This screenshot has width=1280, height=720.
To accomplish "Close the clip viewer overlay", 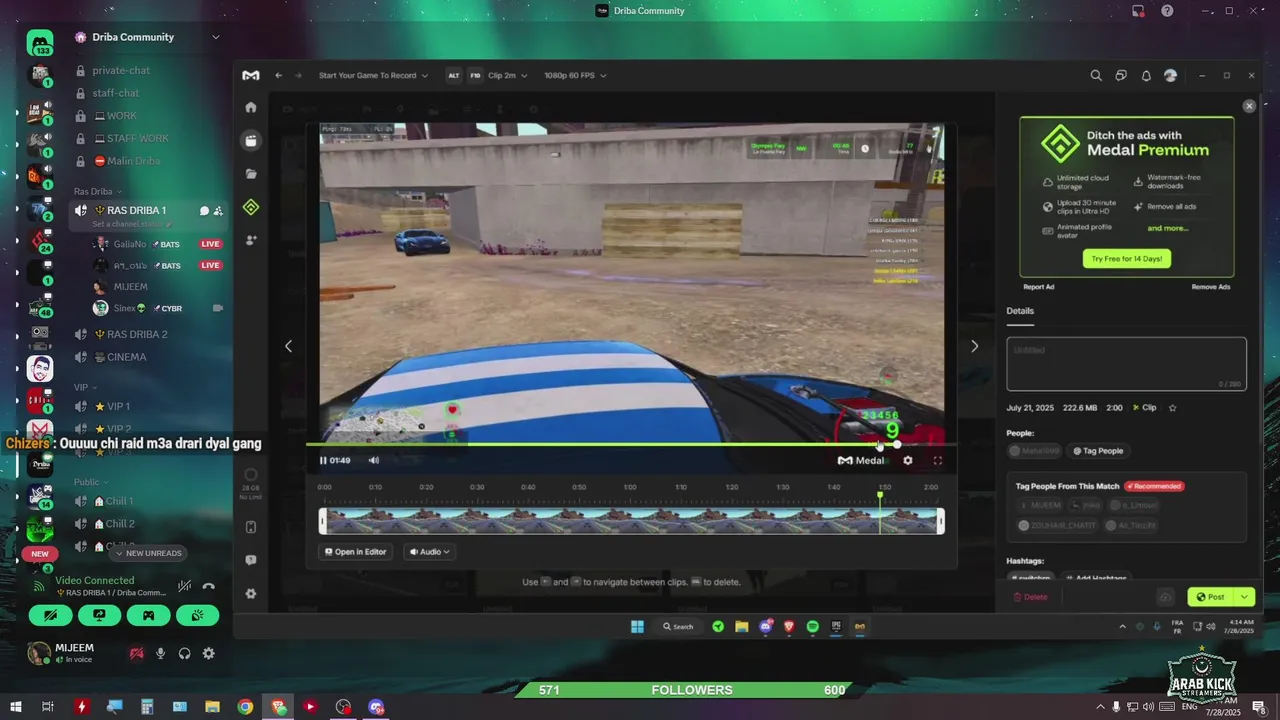I will point(1249,106).
